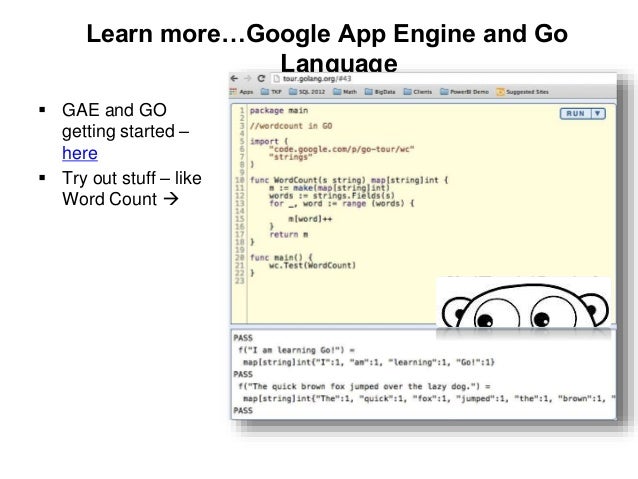The width and height of the screenshot is (638, 479).
Task: Click the 'func WordCount(s string)' line
Action: tap(349, 180)
